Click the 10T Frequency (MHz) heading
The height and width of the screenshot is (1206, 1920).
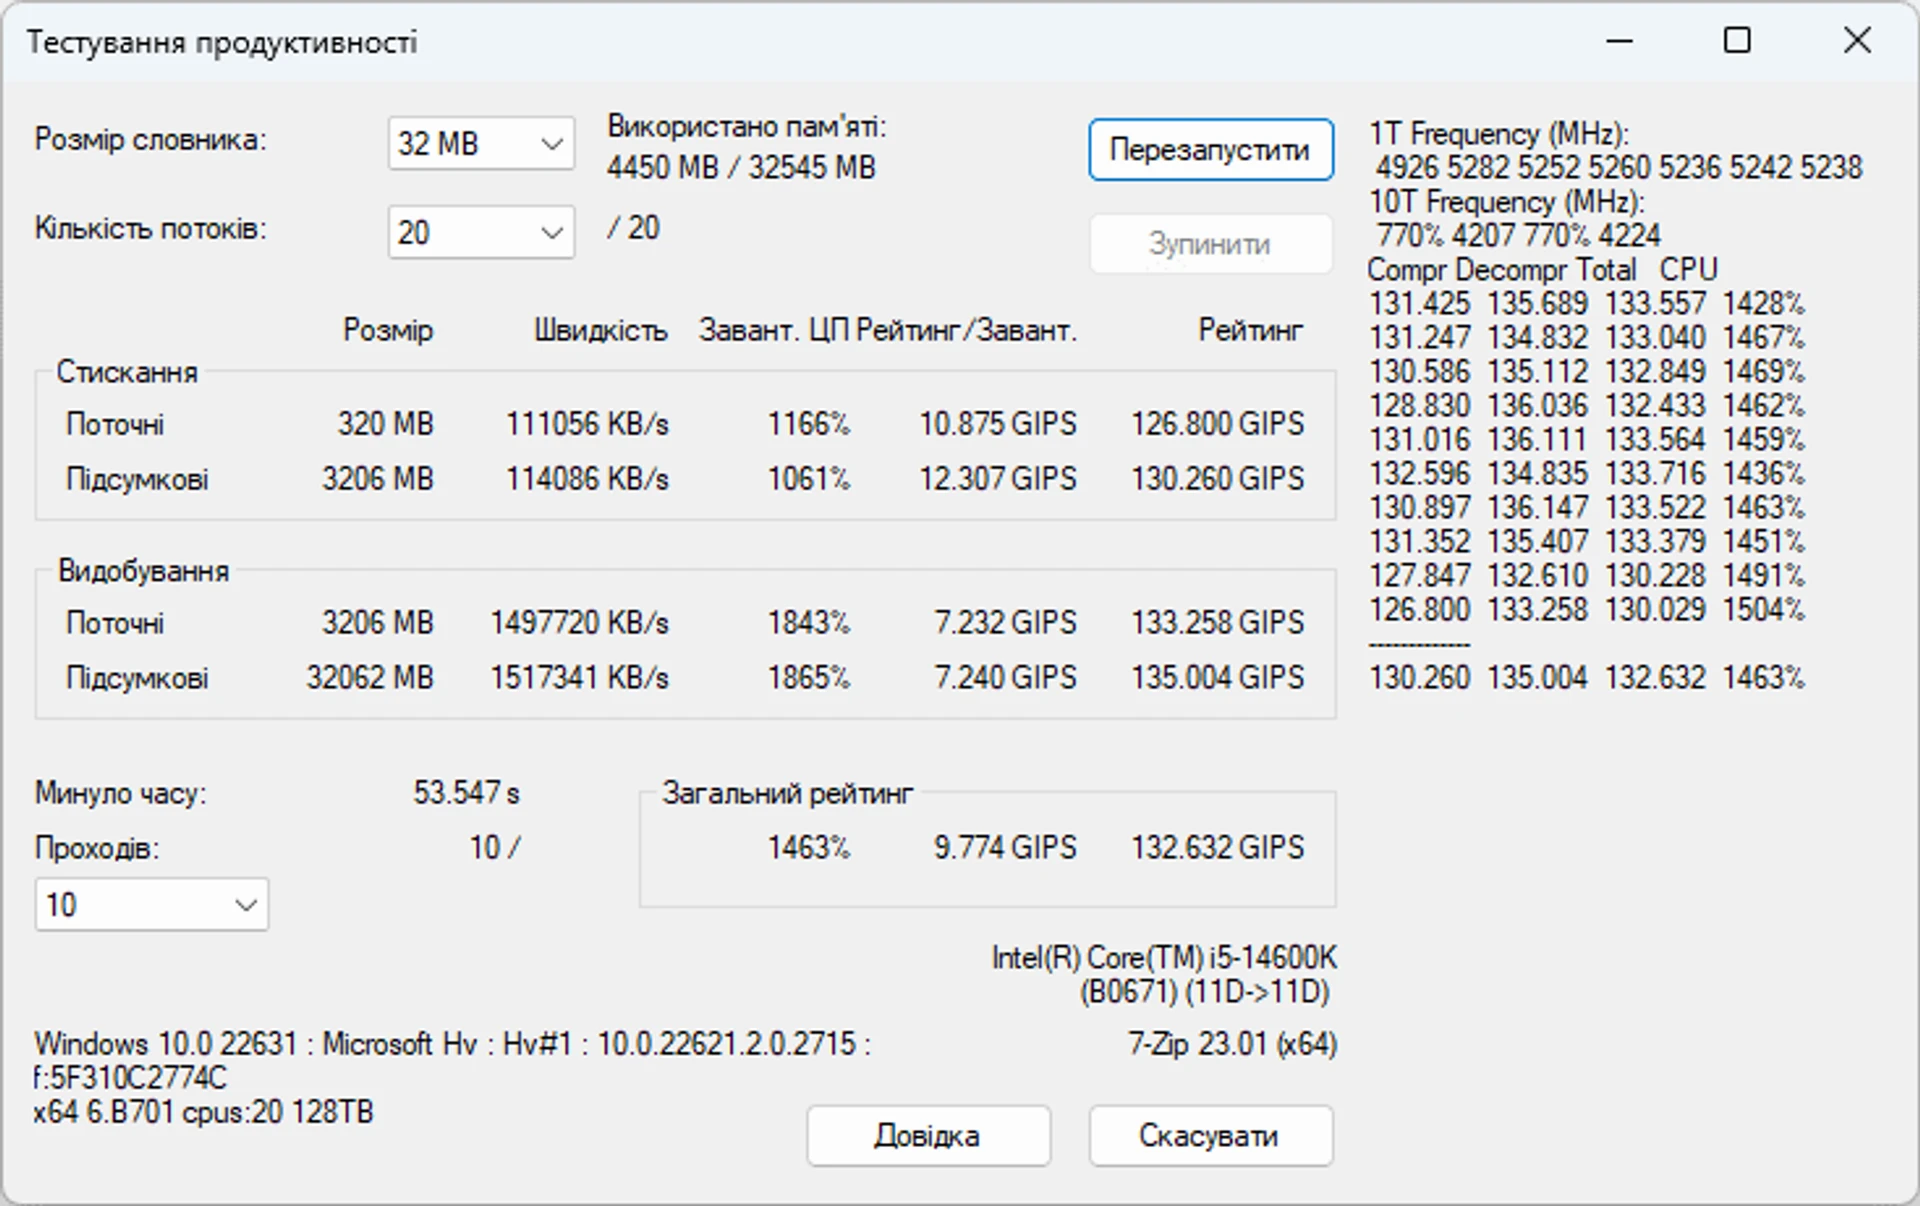click(1506, 202)
